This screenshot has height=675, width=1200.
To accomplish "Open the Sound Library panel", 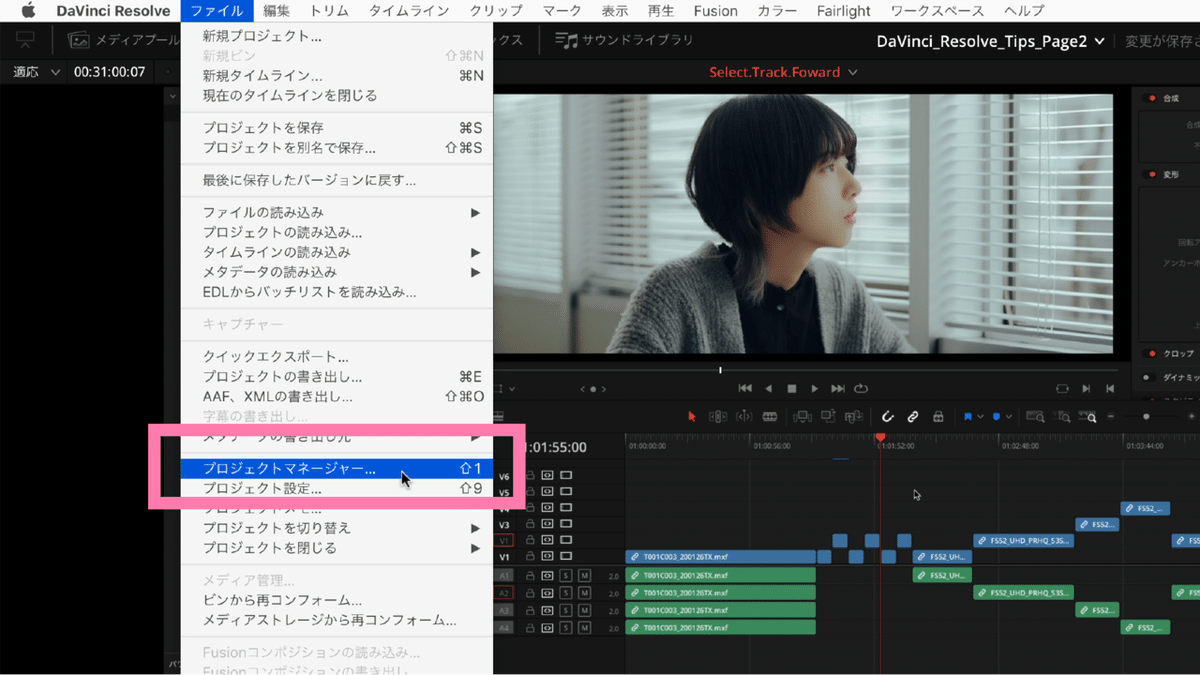I will tap(624, 41).
